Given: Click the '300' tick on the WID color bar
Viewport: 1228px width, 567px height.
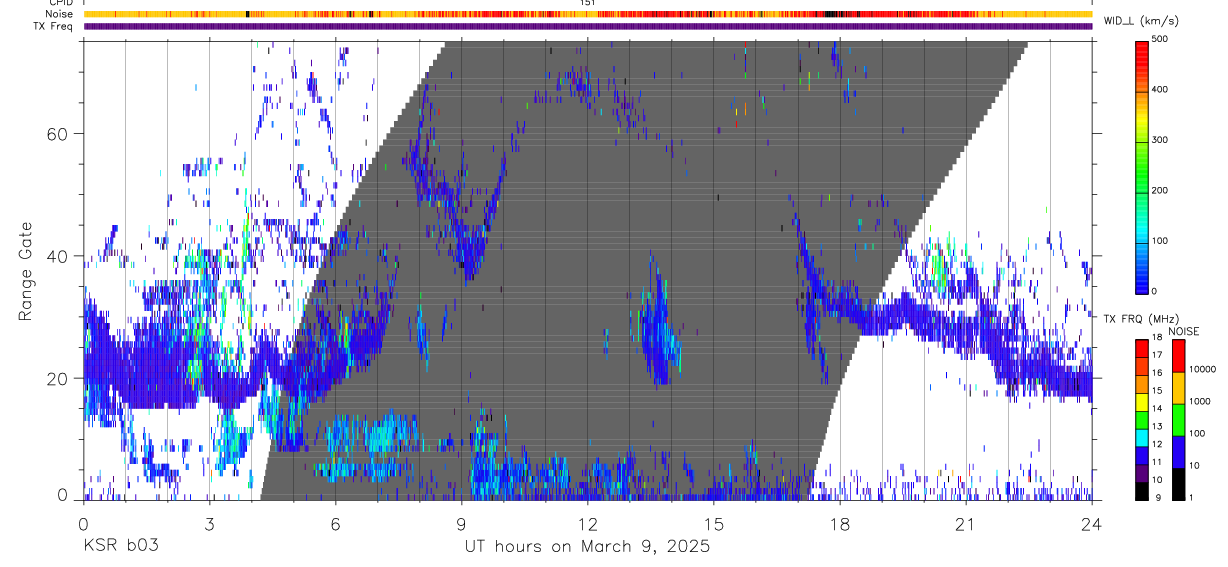Looking at the screenshot, I should tap(1162, 140).
